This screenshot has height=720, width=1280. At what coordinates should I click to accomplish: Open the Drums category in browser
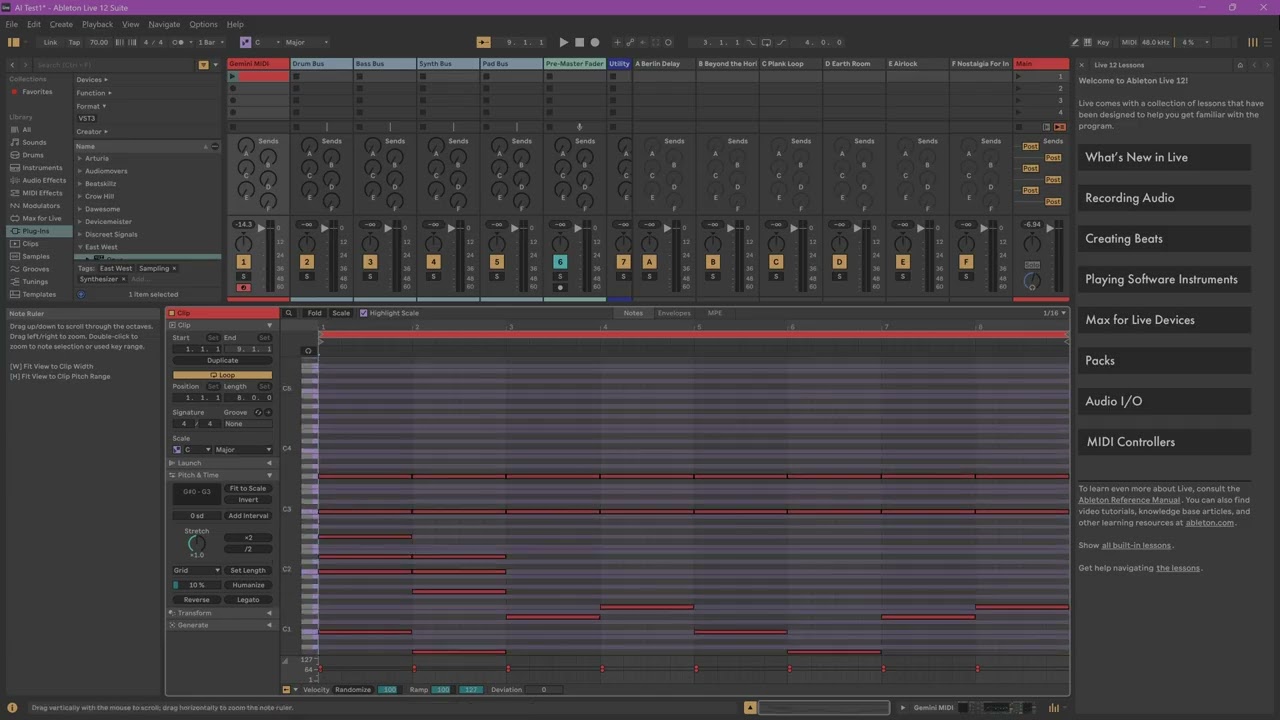[x=33, y=155]
